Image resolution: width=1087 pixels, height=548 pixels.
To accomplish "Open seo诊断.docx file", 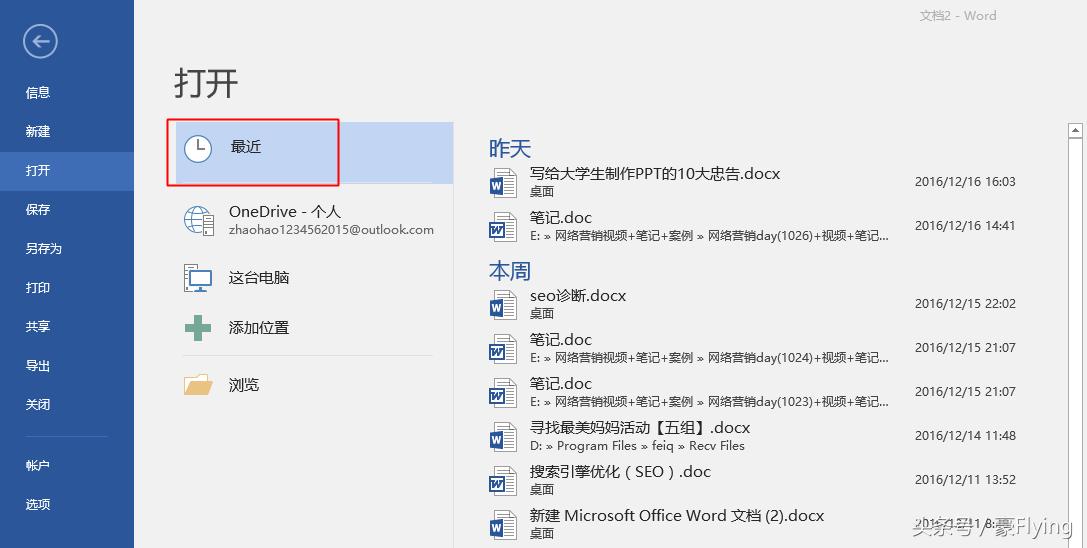I will (x=577, y=296).
